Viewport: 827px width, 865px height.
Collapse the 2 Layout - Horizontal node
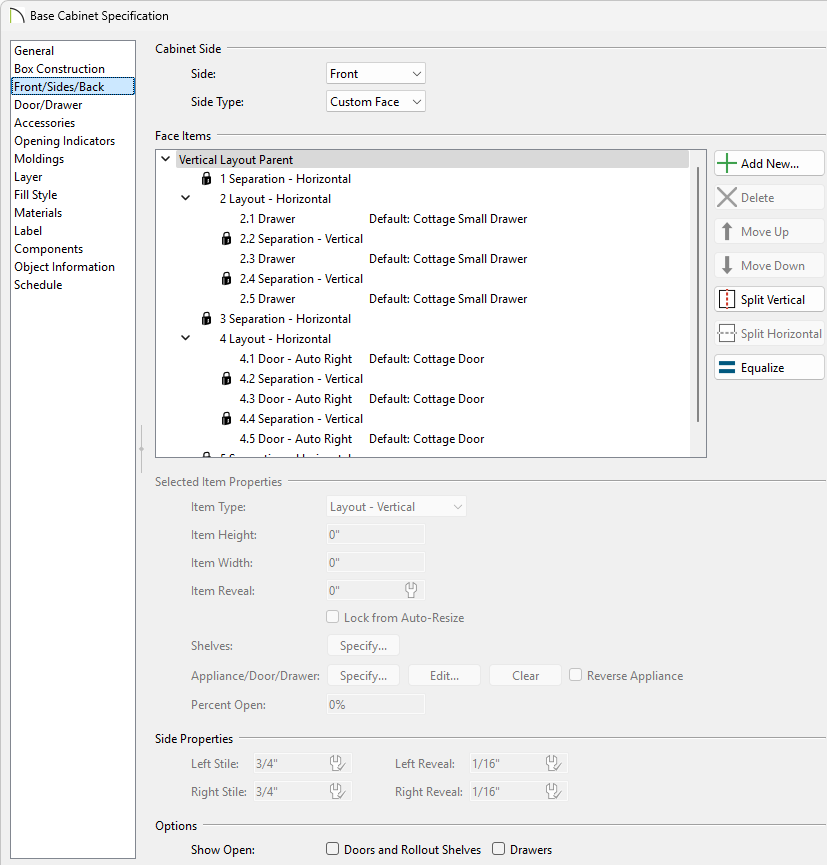coord(186,198)
